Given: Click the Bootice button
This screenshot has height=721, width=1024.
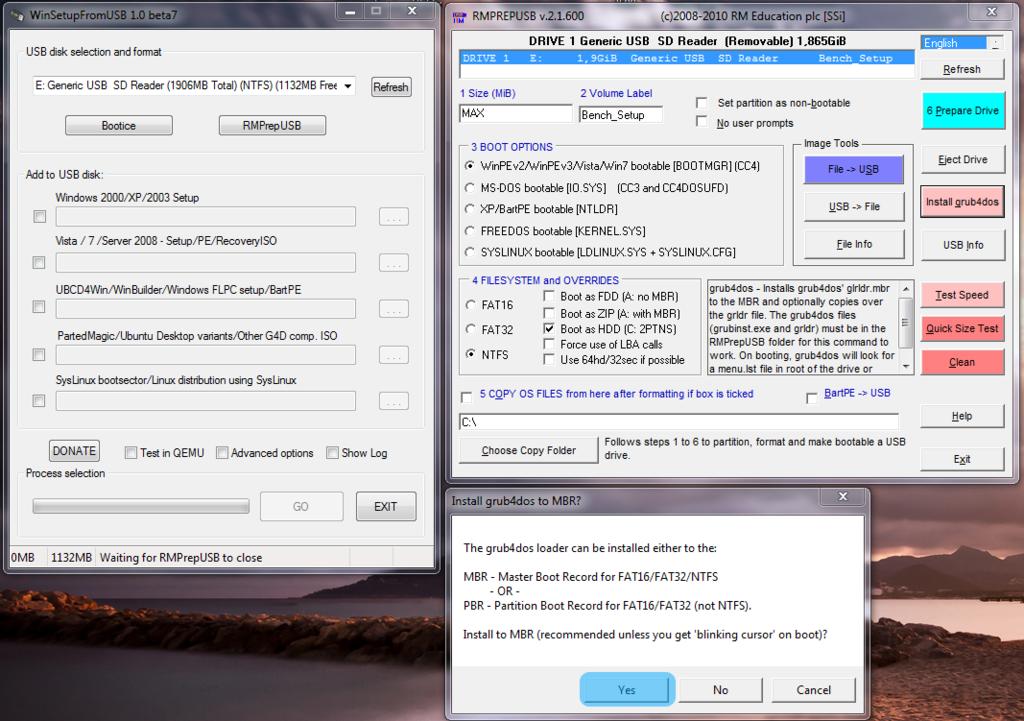Looking at the screenshot, I should click(118, 126).
